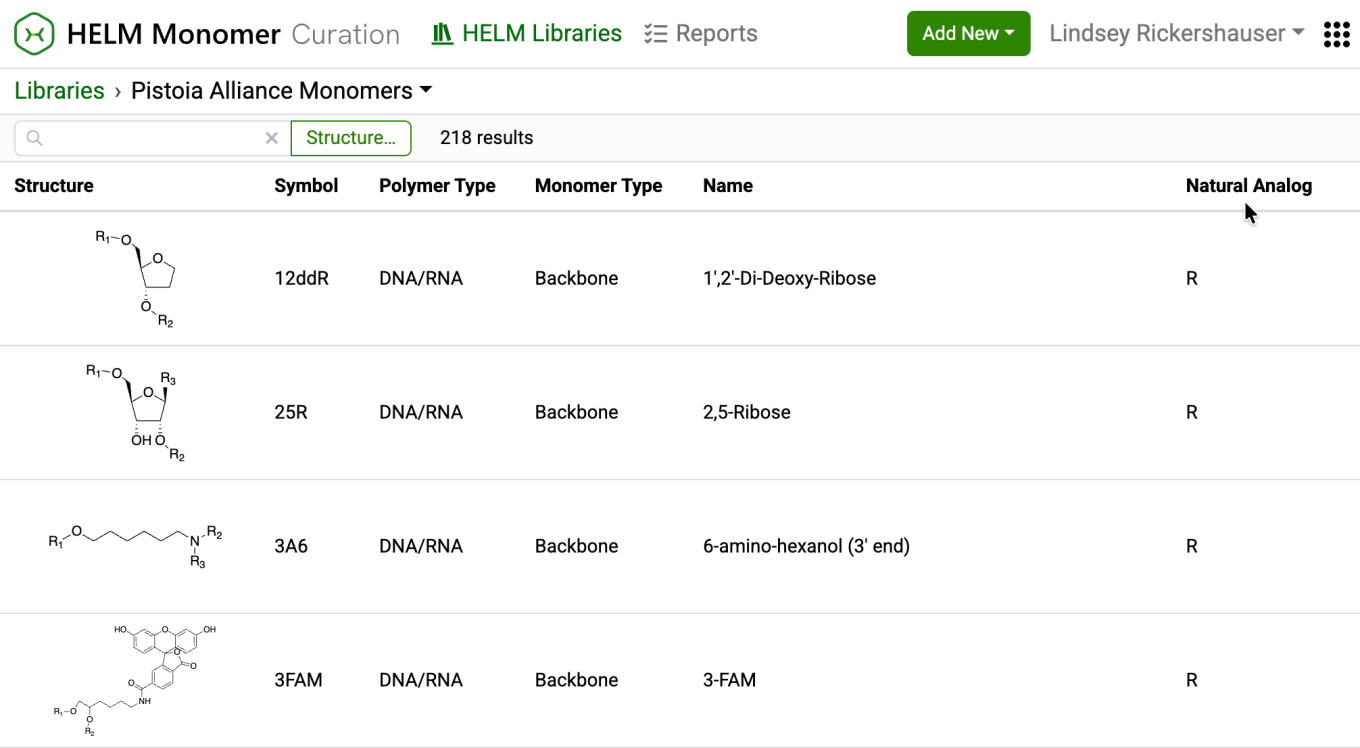Switch to the Reports tab
1360x748 pixels.
click(x=701, y=34)
